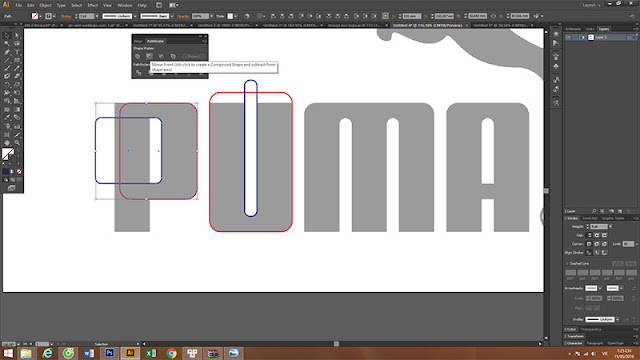Switch to Artboards panel tab
This screenshot has width=640, height=360.
[573, 29]
